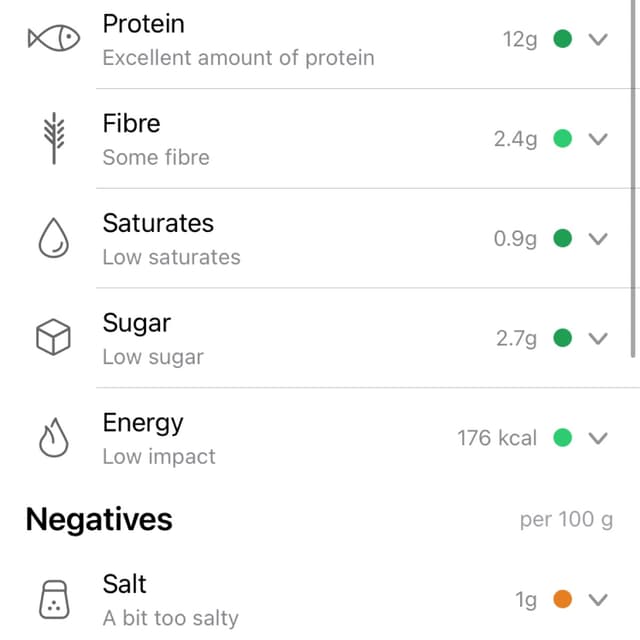The height and width of the screenshot is (640, 640).
Task: Tap the salt shaker icon
Action: pos(54,600)
